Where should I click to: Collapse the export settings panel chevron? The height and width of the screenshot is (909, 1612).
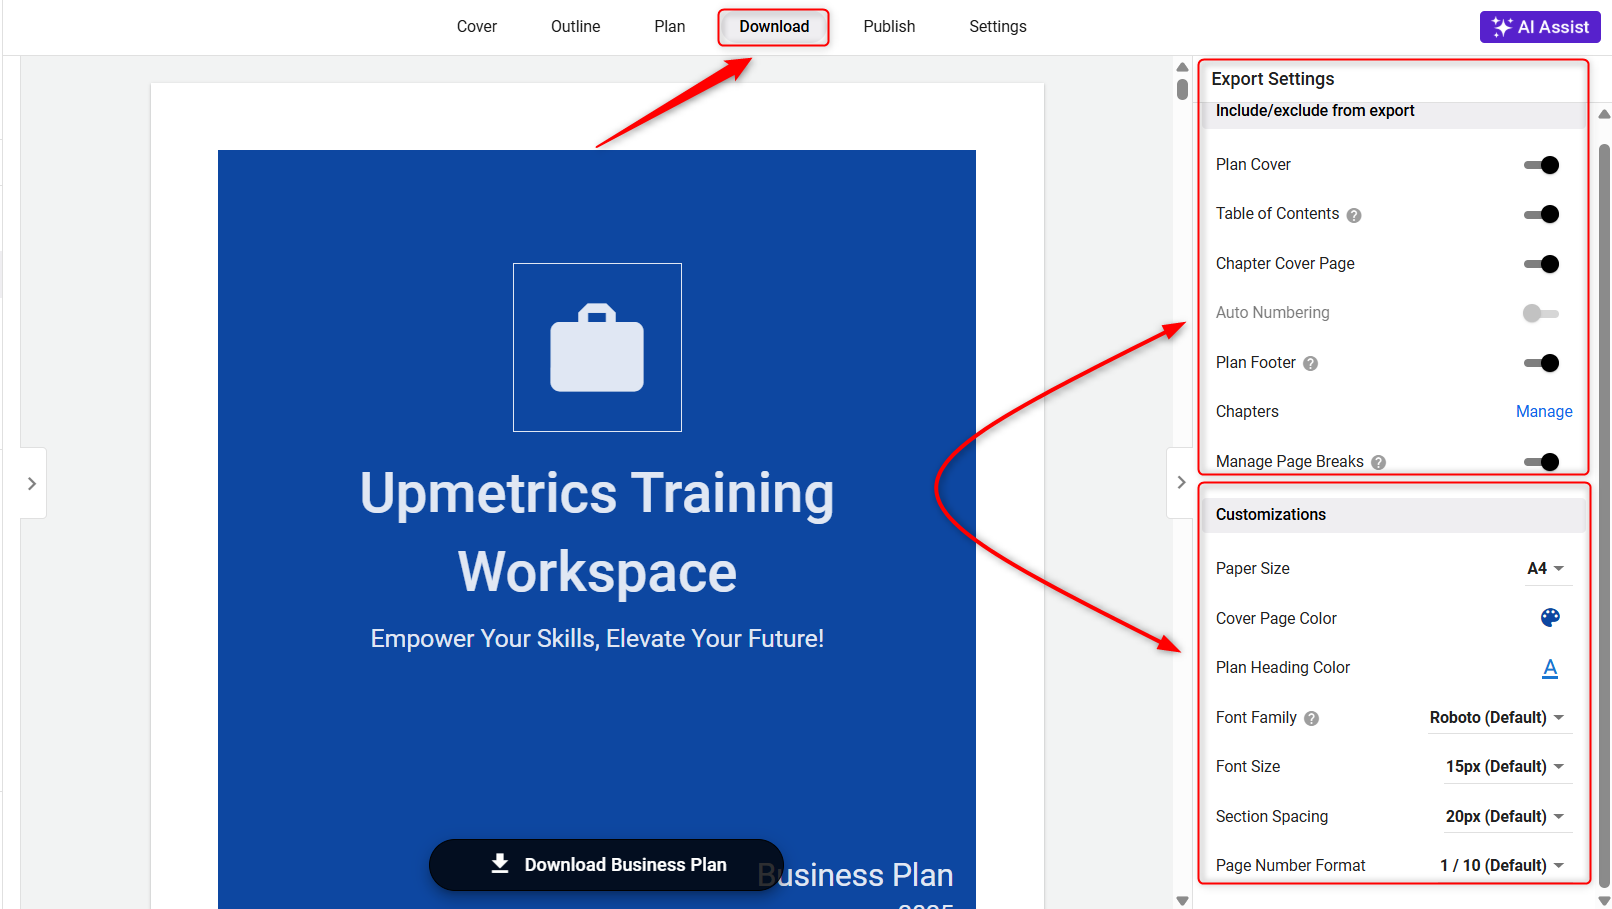[1181, 483]
